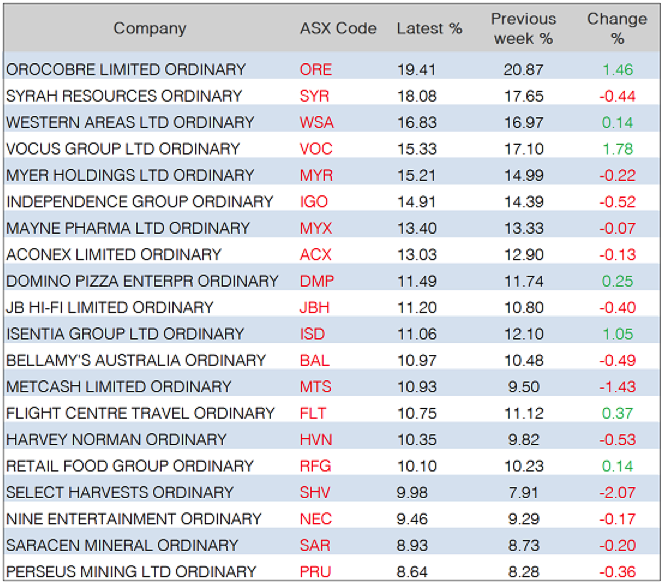Select the Latest % column header
Image resolution: width=664 pixels, height=584 pixels.
(x=429, y=28)
